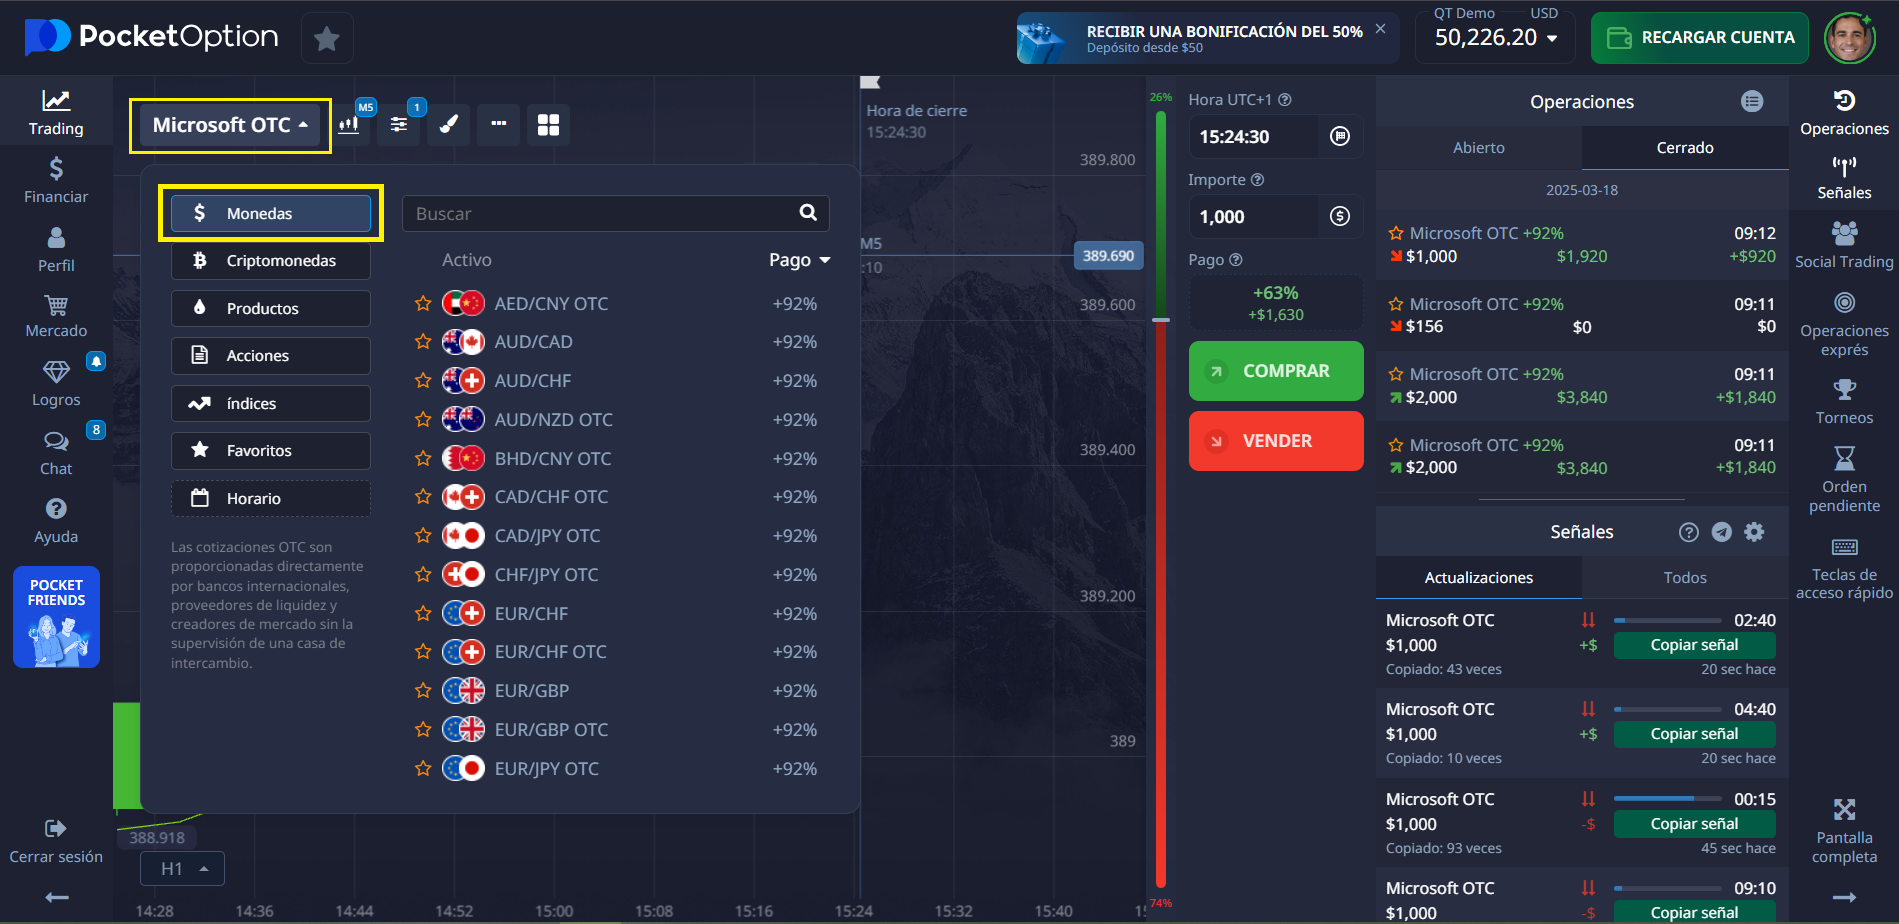Open the Operaciones panel list icon
Screen dimensions: 1899x924
click(1752, 101)
